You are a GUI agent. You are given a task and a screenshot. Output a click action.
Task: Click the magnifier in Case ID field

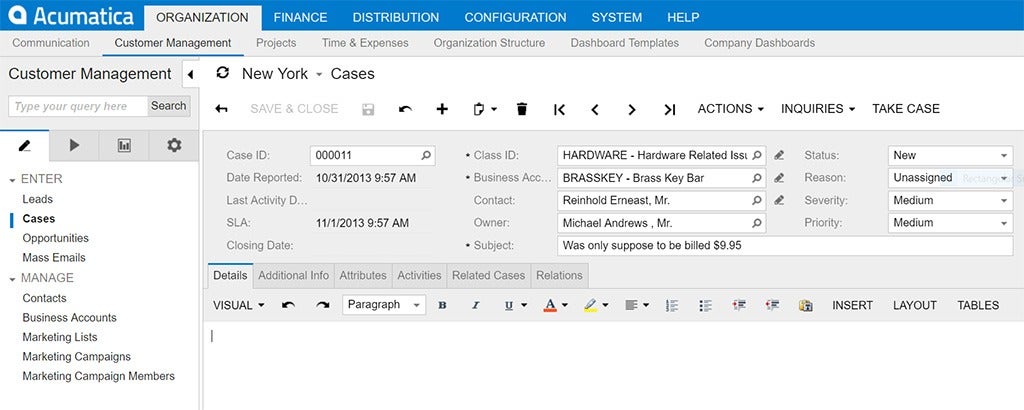coord(426,155)
